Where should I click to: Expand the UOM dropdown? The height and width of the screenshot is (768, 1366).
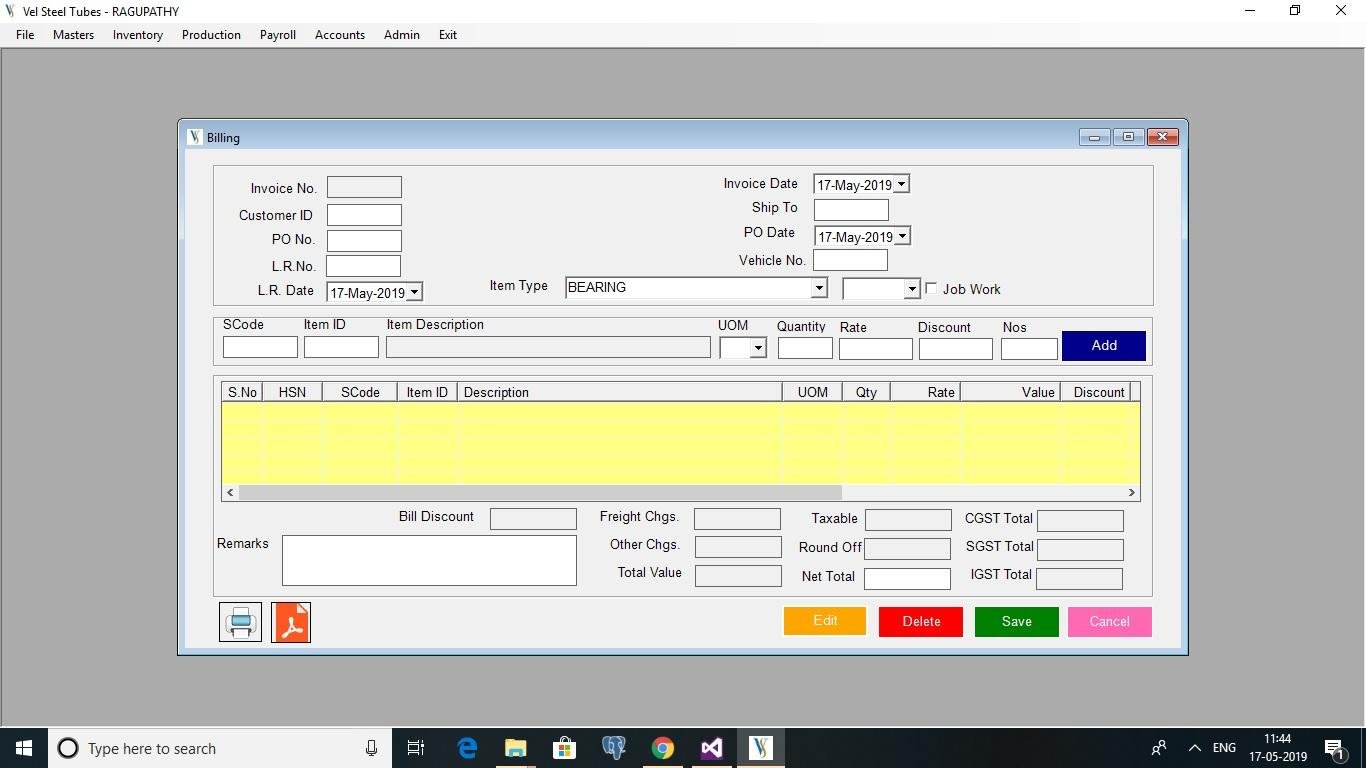tap(758, 348)
